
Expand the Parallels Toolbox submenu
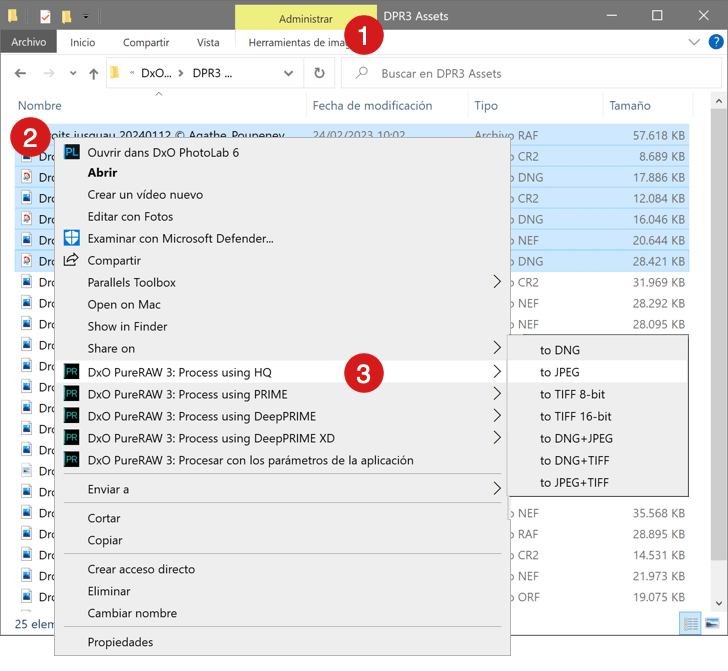497,281
